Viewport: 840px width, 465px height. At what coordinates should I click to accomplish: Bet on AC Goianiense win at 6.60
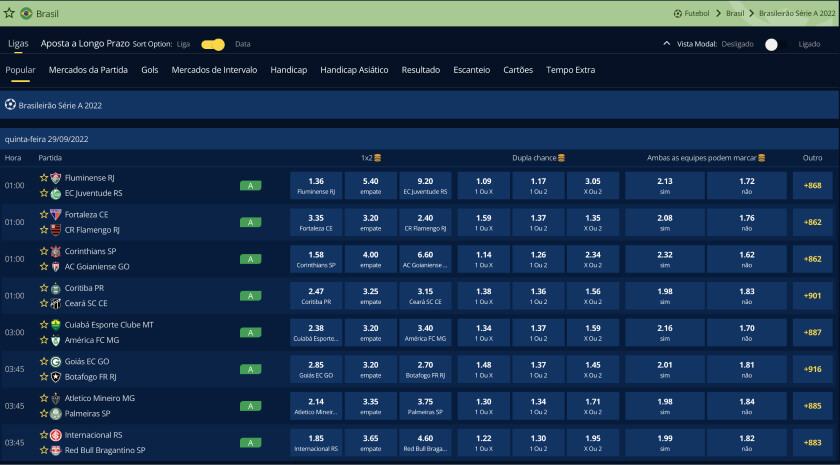click(425, 259)
